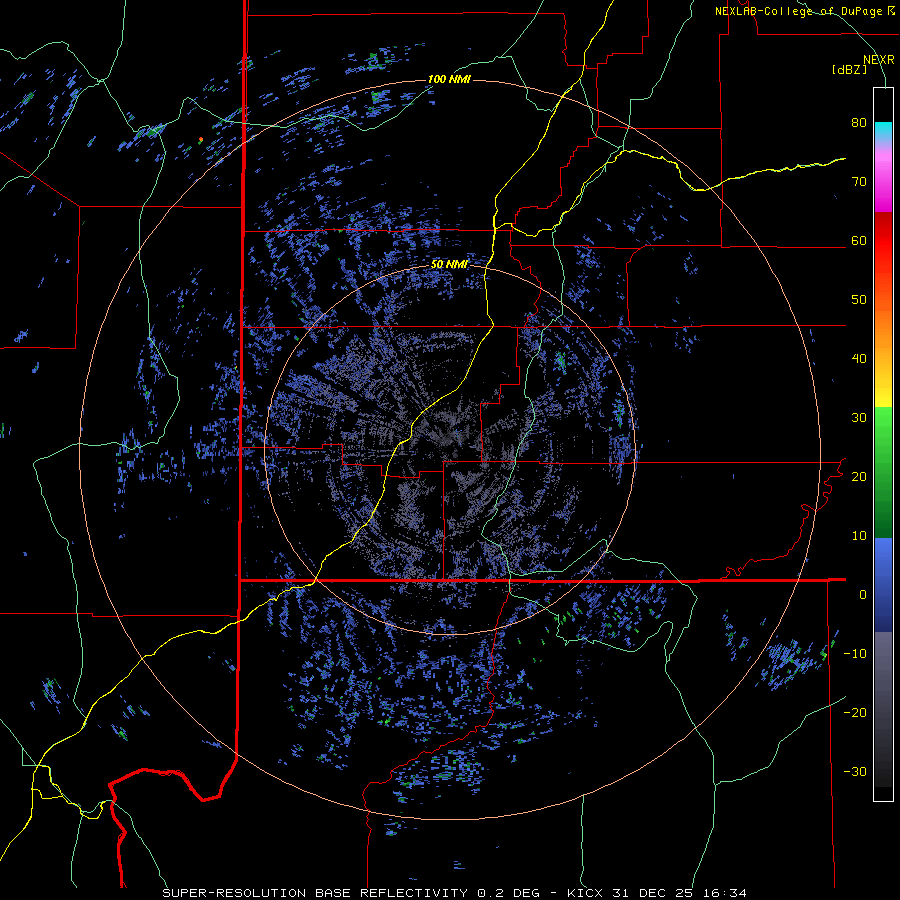
Task: Click the 70 dBZ scale value
Action: (x=859, y=182)
